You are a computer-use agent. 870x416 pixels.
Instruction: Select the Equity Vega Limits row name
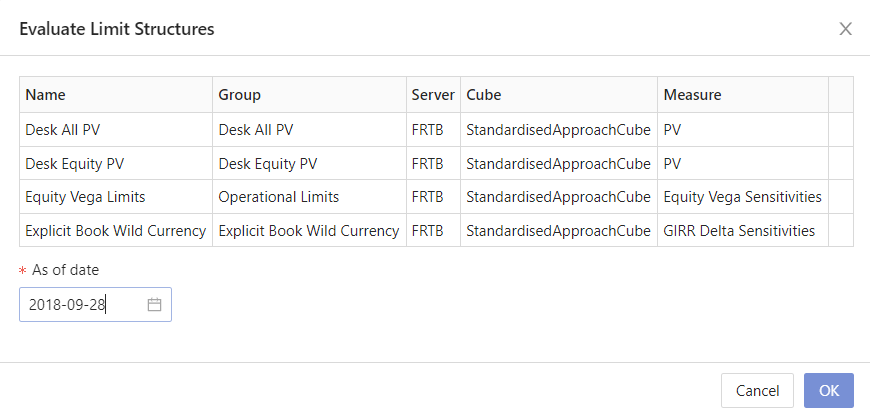click(85, 197)
